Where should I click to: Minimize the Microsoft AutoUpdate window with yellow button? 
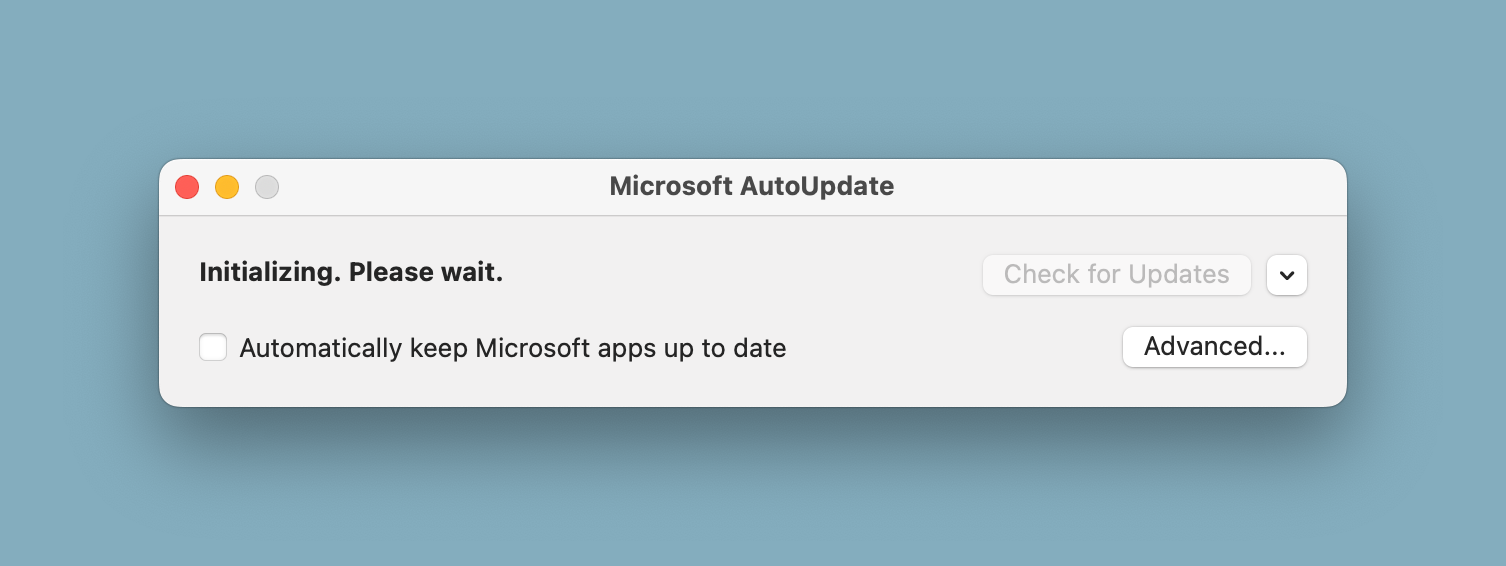(227, 187)
